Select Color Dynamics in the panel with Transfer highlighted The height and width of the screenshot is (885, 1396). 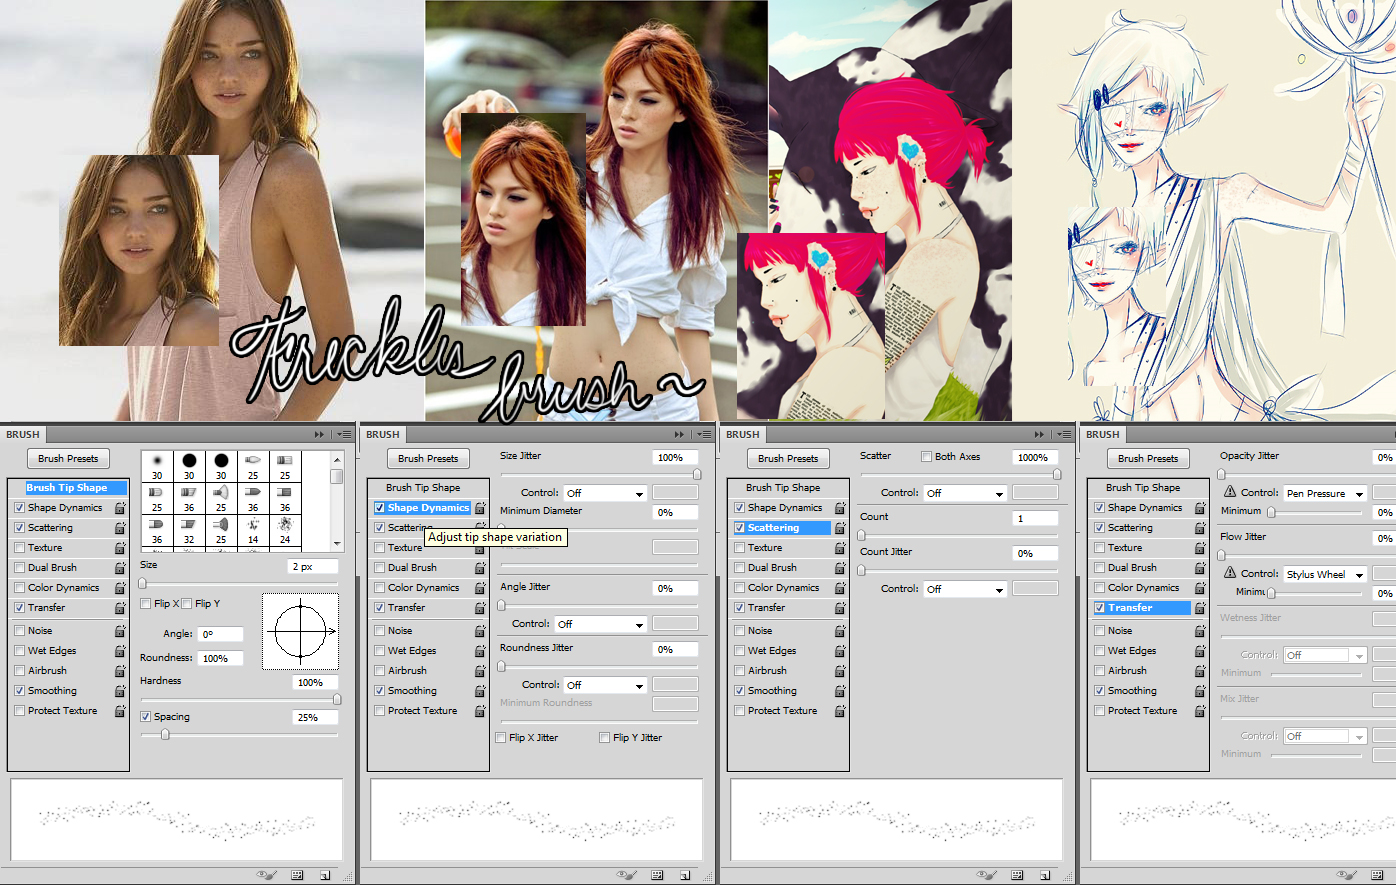tap(1143, 588)
